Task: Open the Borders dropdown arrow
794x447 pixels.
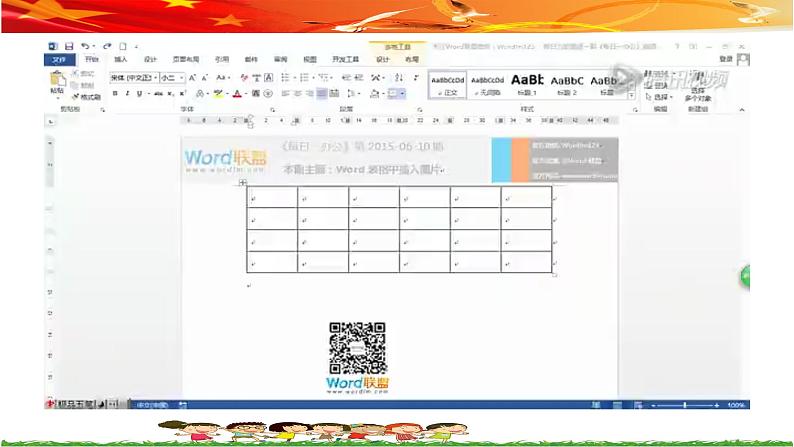Action: [403, 94]
